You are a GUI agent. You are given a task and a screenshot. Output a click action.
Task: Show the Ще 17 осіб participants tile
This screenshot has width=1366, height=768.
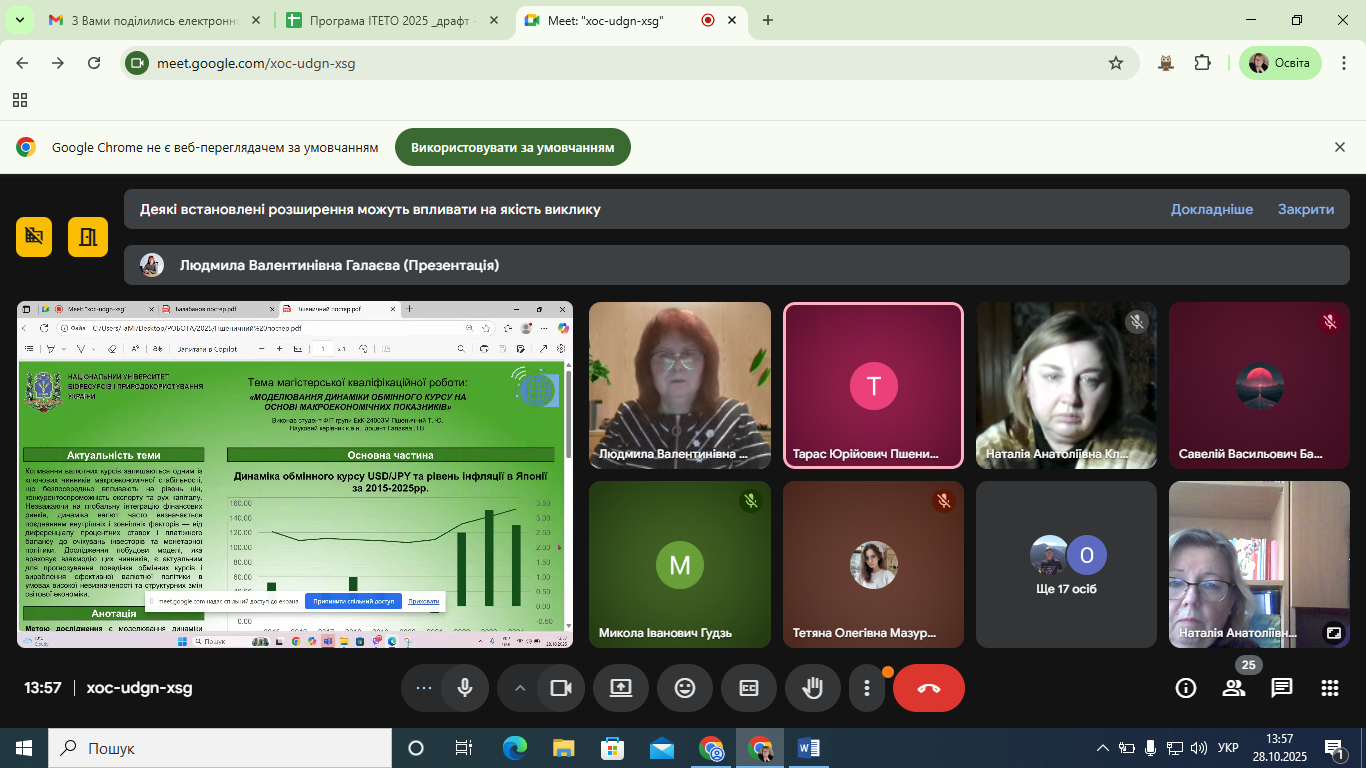1066,564
